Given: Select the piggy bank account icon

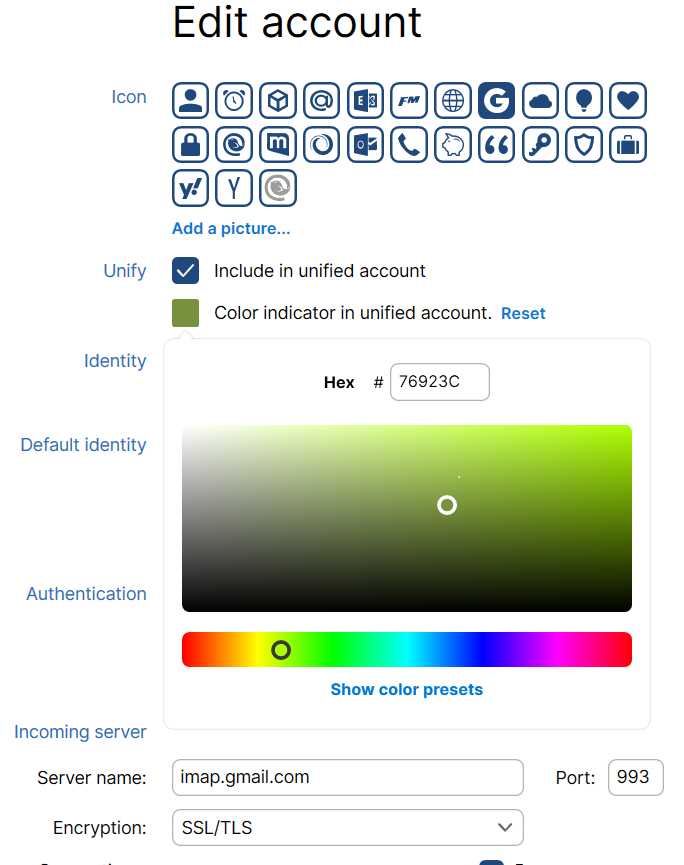Looking at the screenshot, I should pyautogui.click(x=453, y=145).
